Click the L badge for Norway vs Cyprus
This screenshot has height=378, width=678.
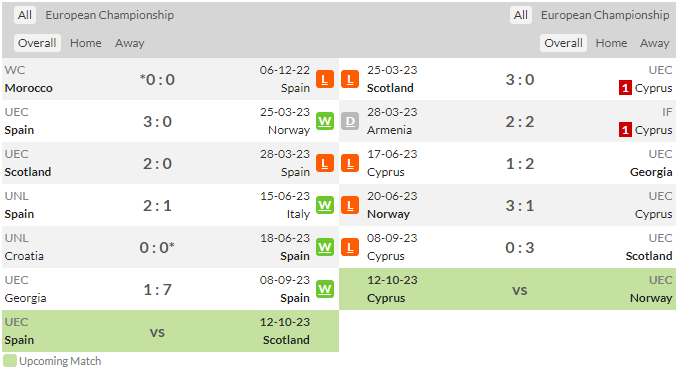point(350,205)
